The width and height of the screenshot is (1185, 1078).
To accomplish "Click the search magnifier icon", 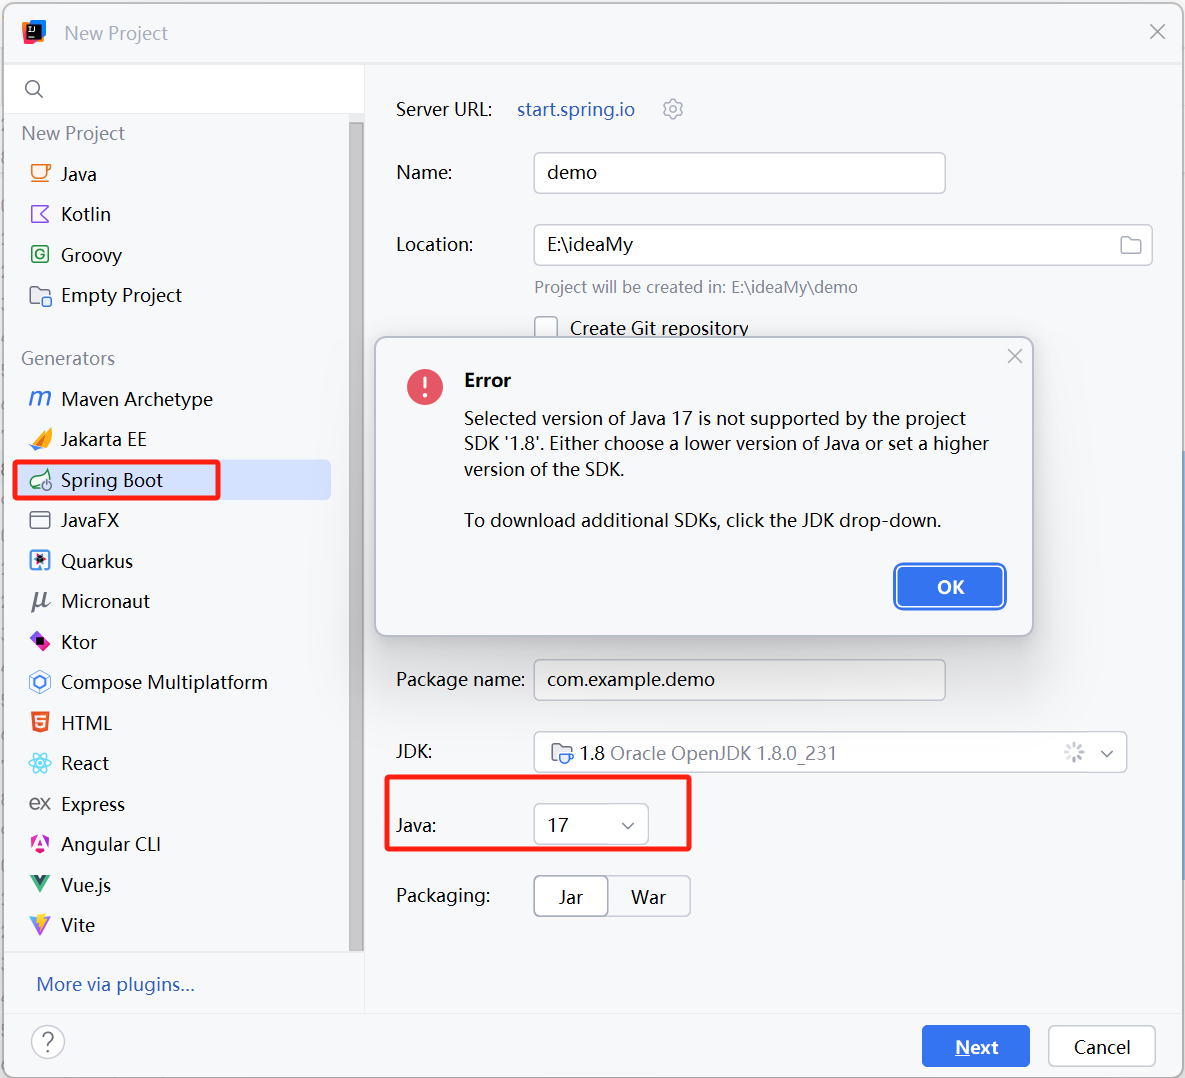I will coord(34,89).
